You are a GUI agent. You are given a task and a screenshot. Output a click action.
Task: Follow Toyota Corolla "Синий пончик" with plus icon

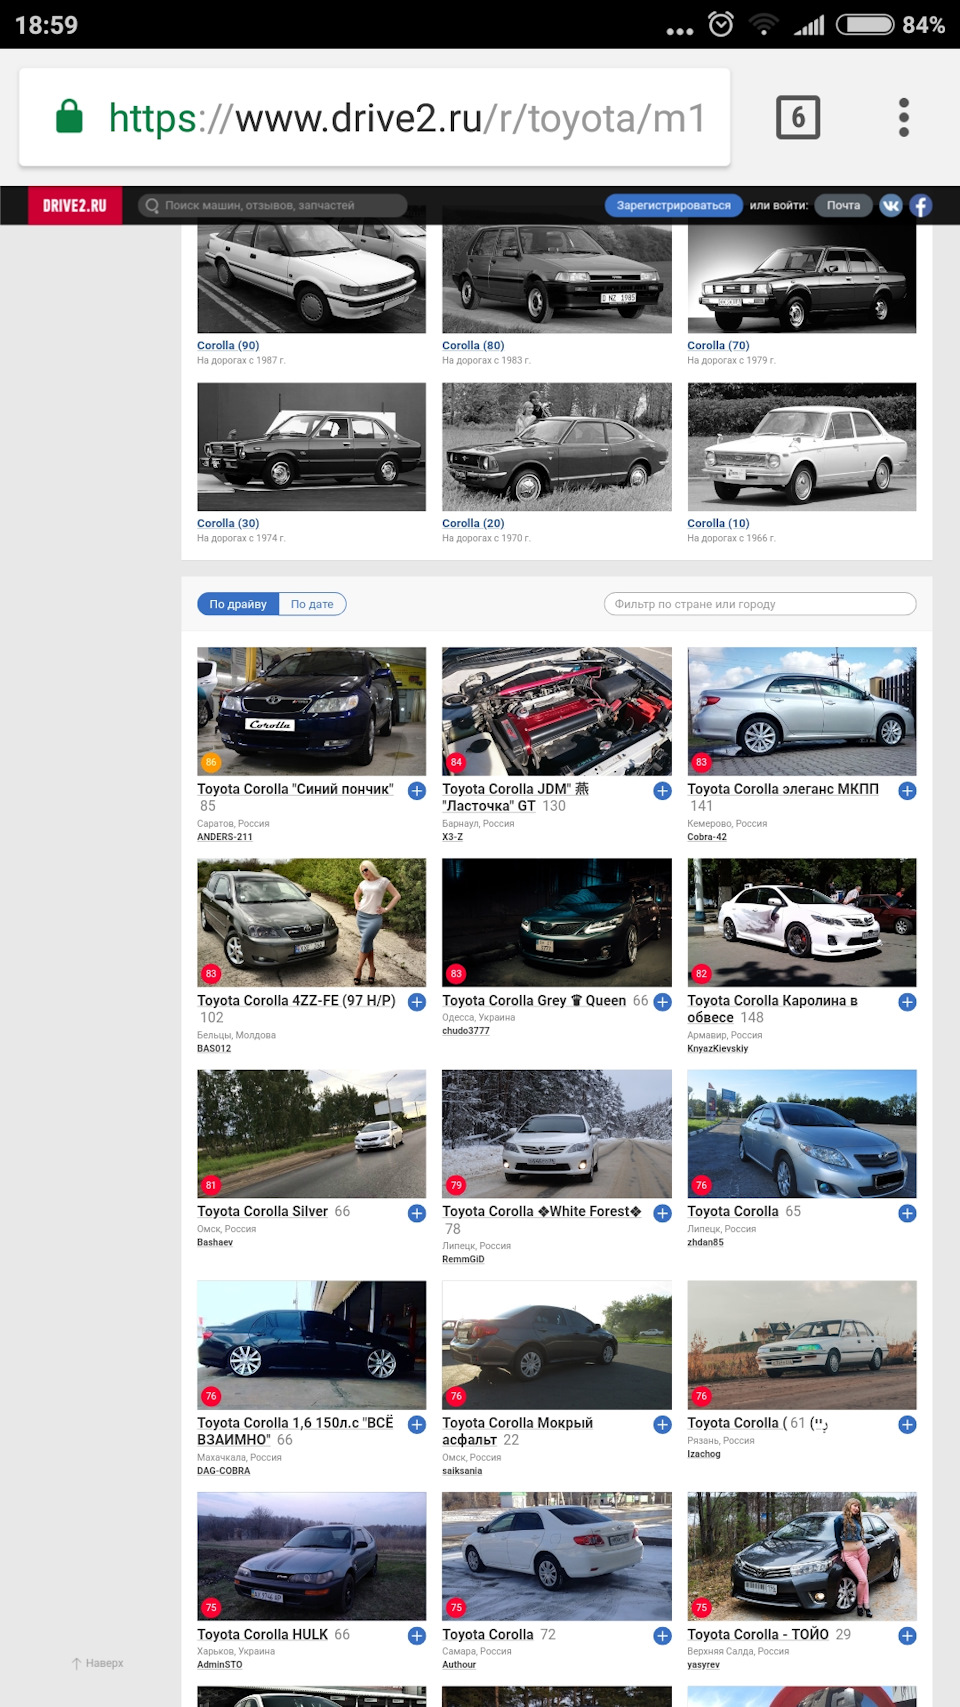click(417, 790)
